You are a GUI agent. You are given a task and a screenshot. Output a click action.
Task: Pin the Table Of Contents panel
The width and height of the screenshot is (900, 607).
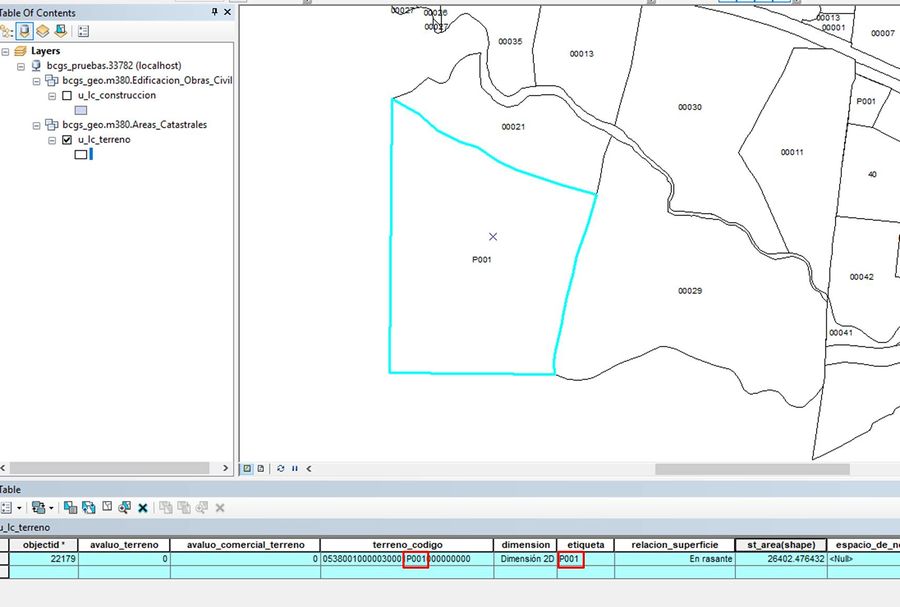pyautogui.click(x=215, y=11)
